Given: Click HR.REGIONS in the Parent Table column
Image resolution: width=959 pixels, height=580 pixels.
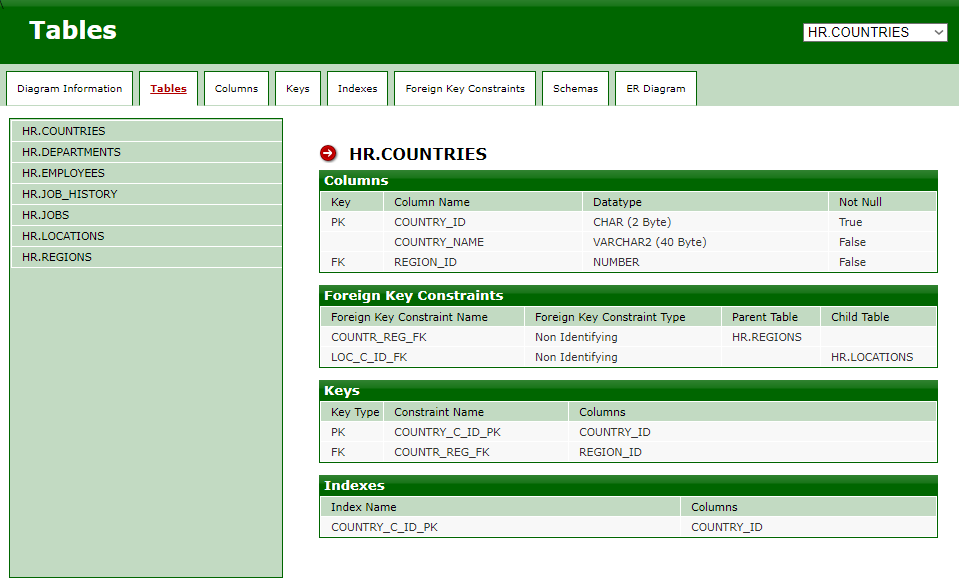Looking at the screenshot, I should [x=766, y=337].
